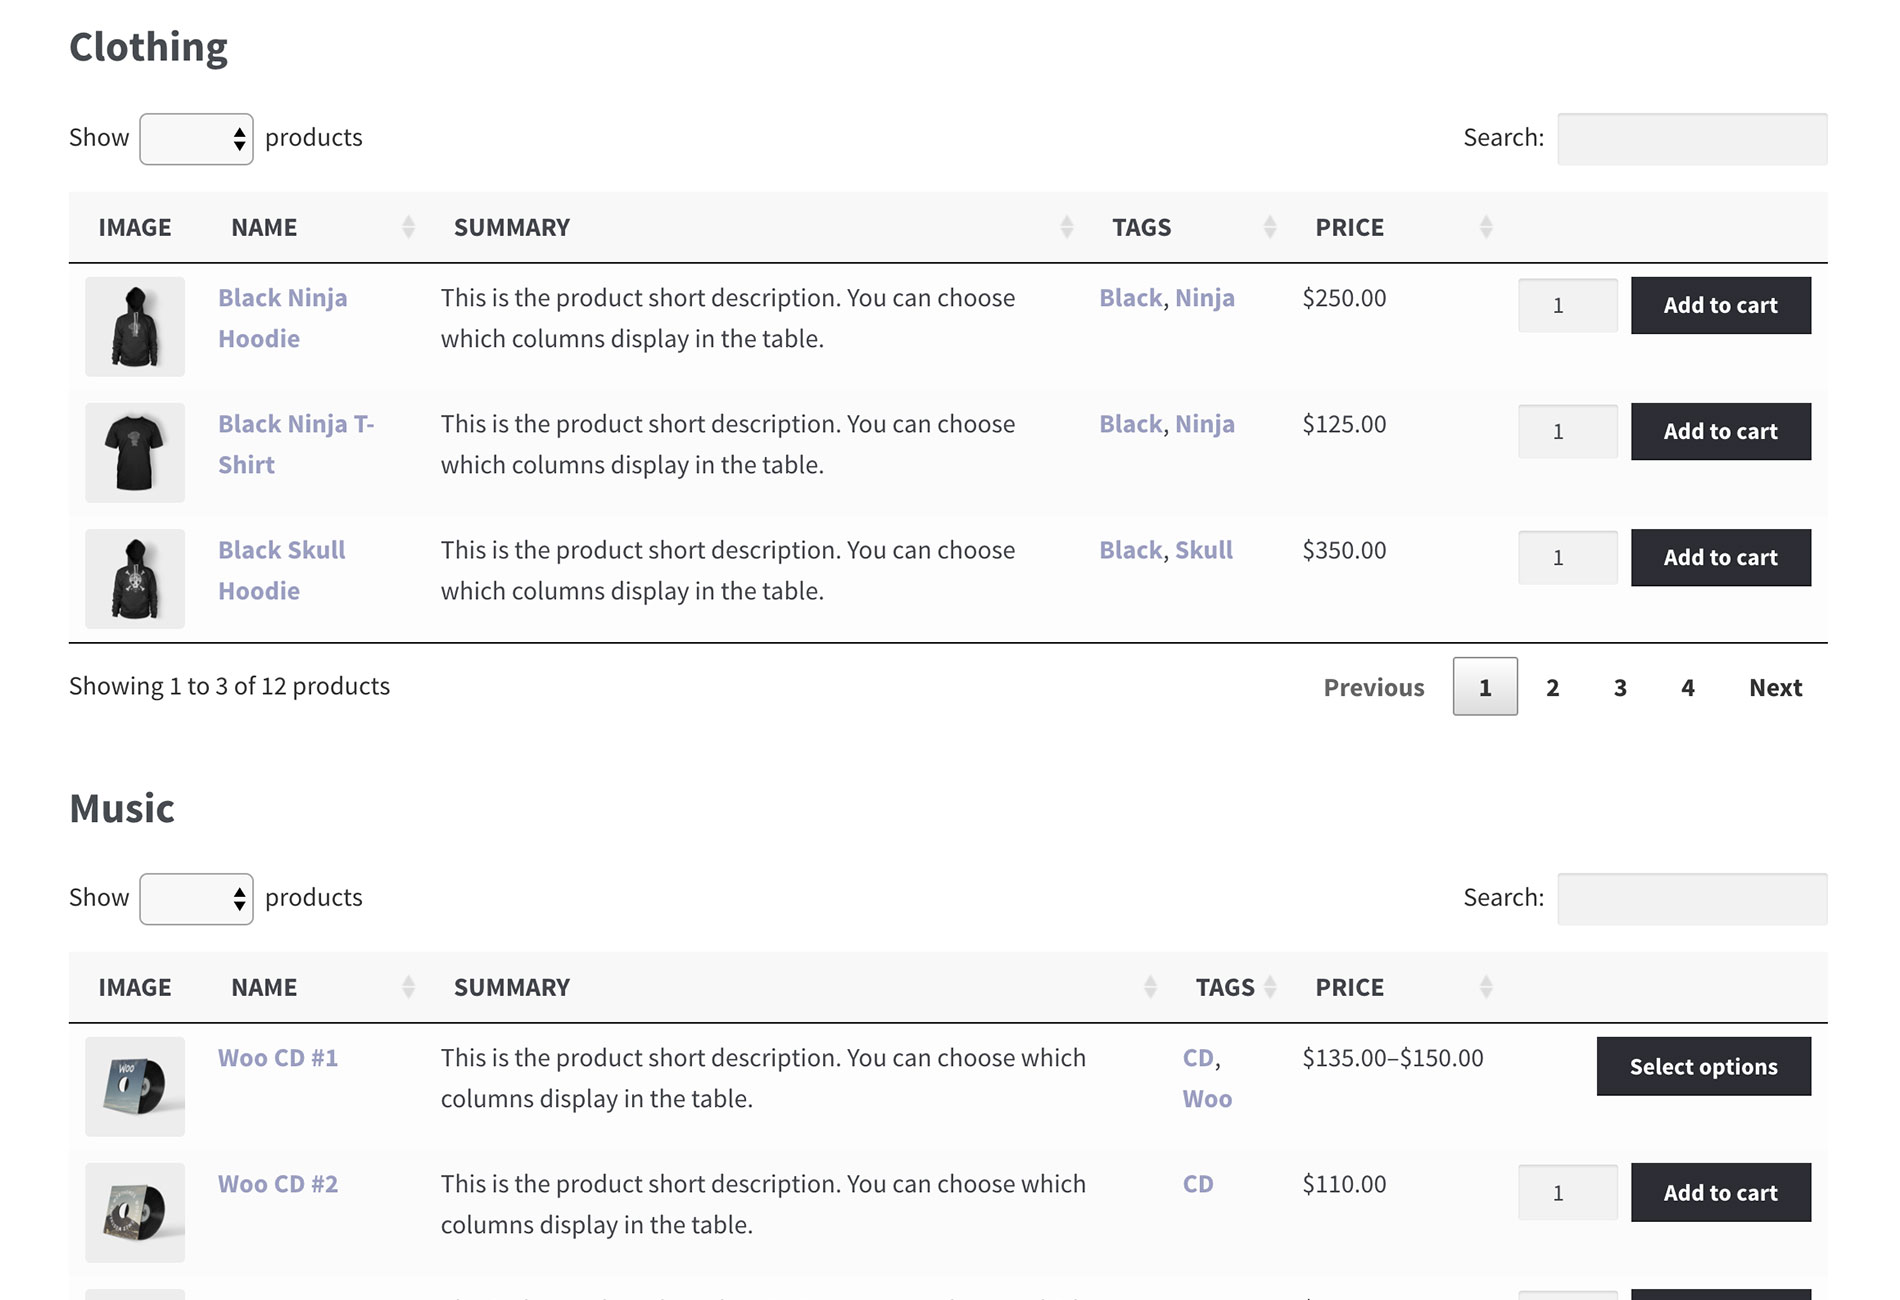Screen dimensions: 1900x1300
Task: Sort Clothing table by Summary column arrows
Action: click(1067, 227)
